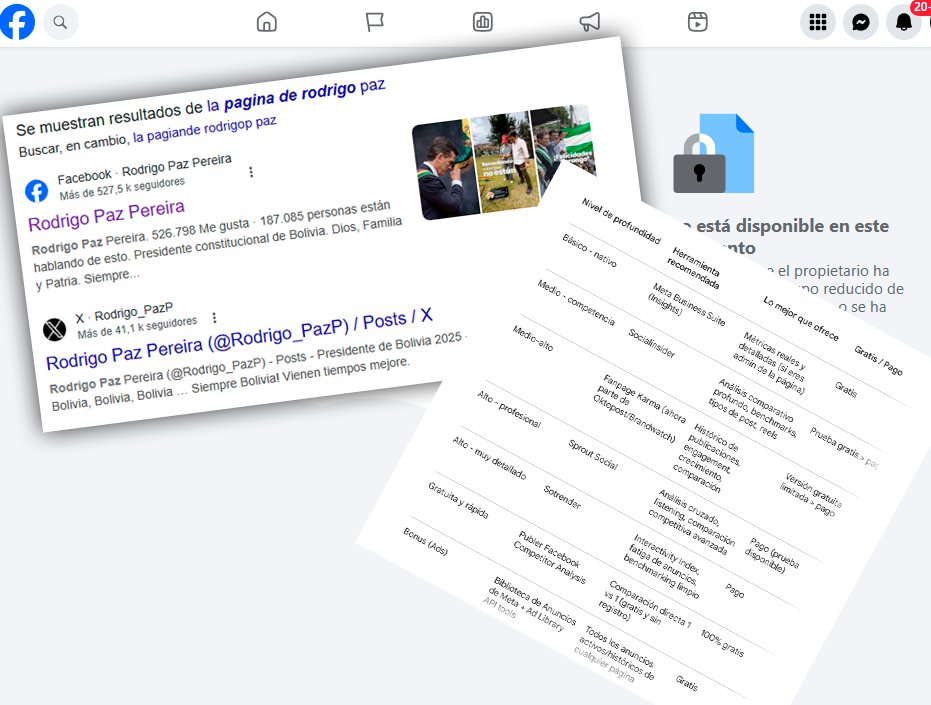Click the Facebook logo

point(17,22)
